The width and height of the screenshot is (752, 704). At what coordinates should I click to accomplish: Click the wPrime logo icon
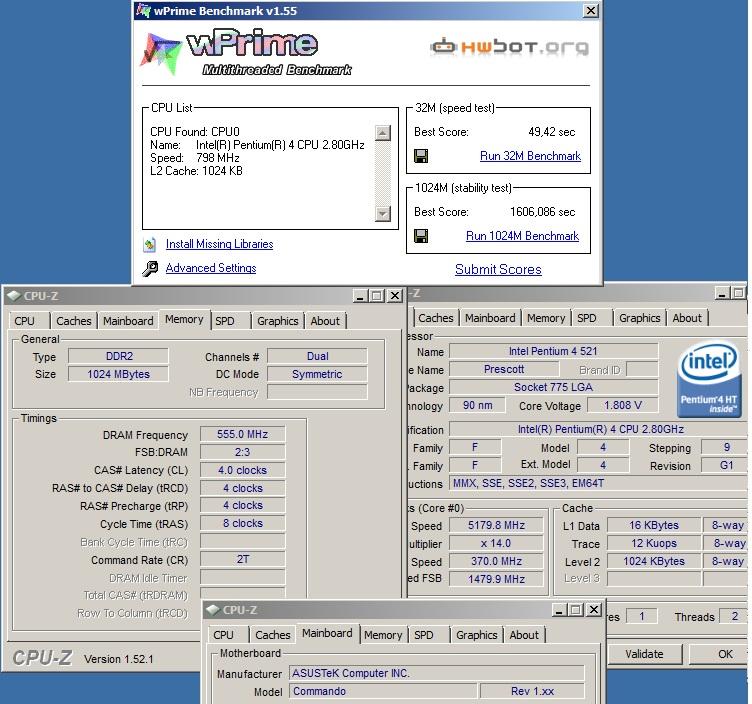(x=161, y=53)
